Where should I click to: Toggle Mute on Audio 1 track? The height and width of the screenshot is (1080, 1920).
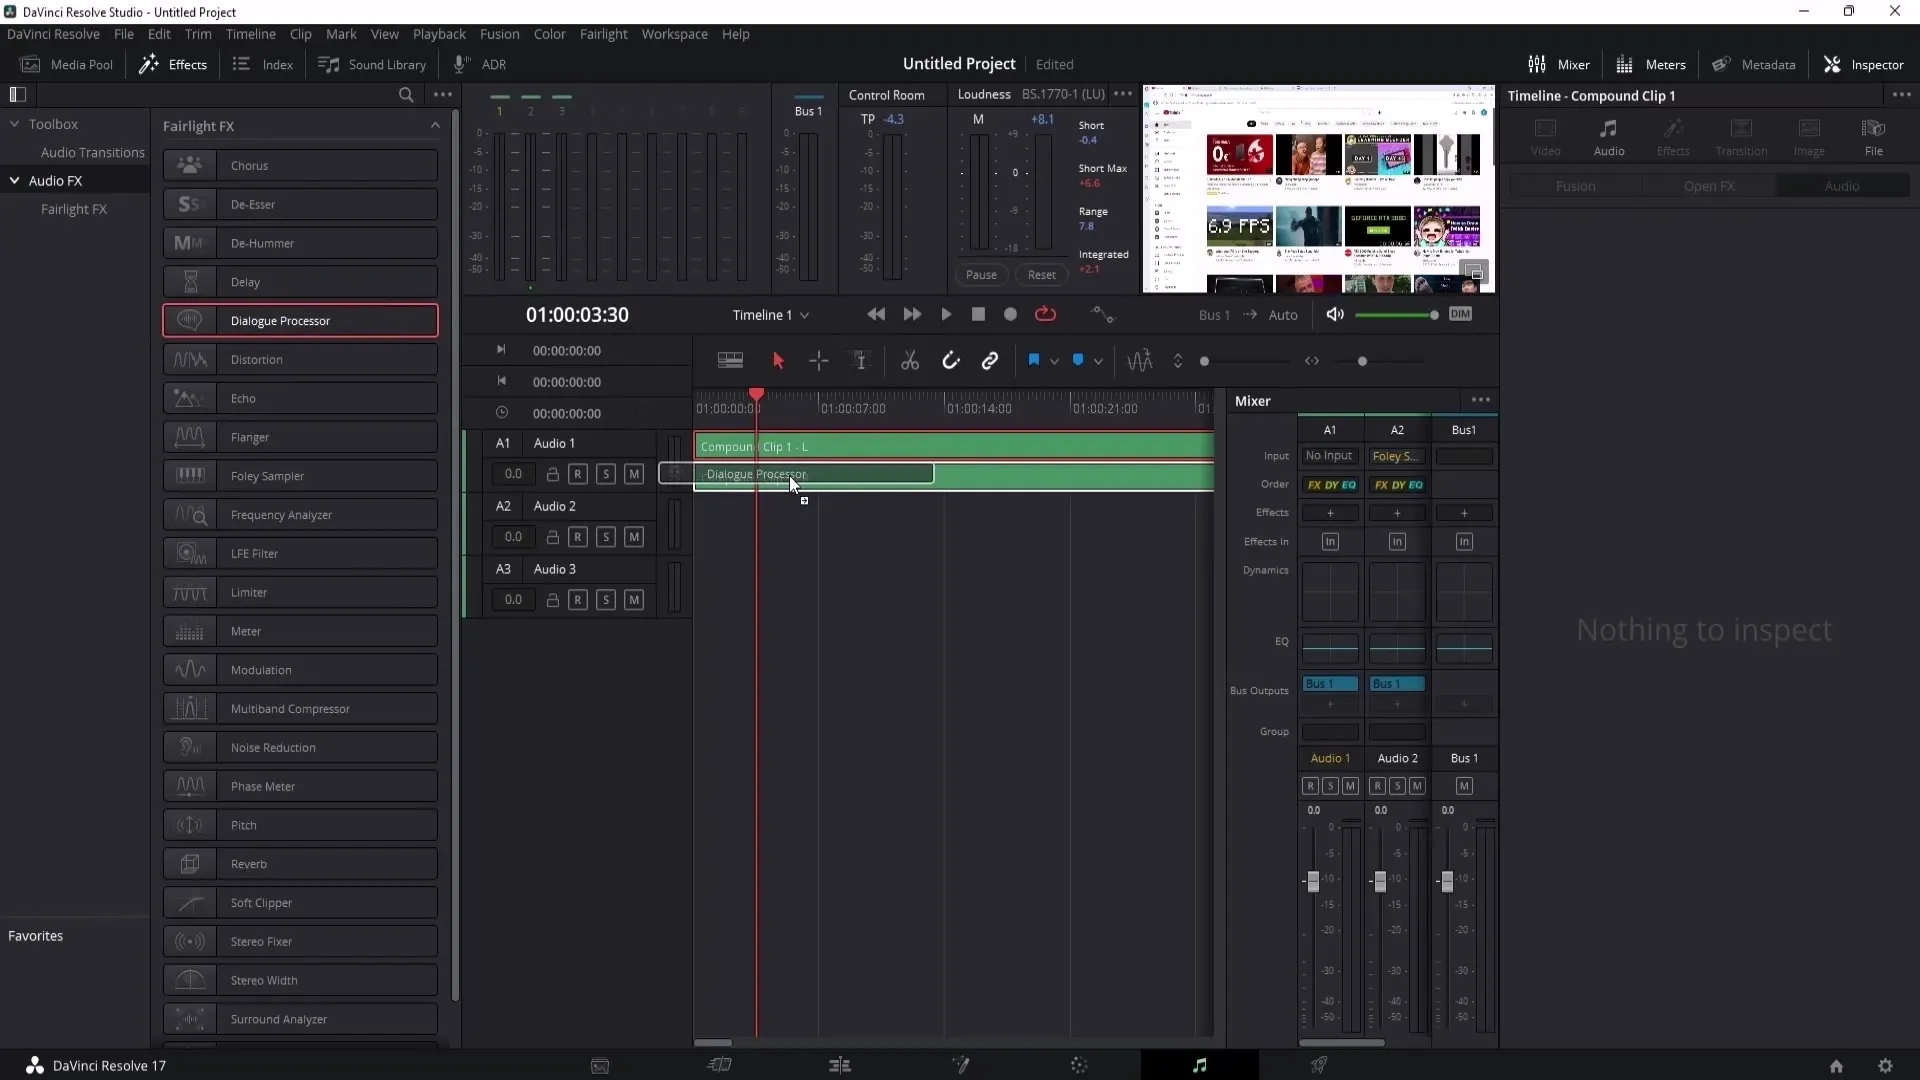[634, 473]
